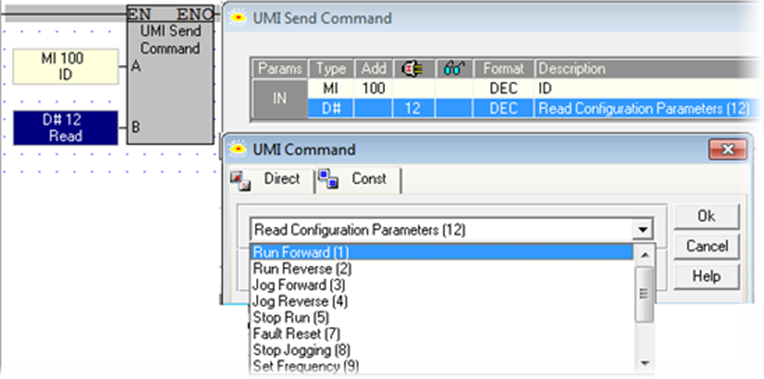Select the MI 100 ID operand box
Viewport: 764px width, 379px height.
pos(66,66)
